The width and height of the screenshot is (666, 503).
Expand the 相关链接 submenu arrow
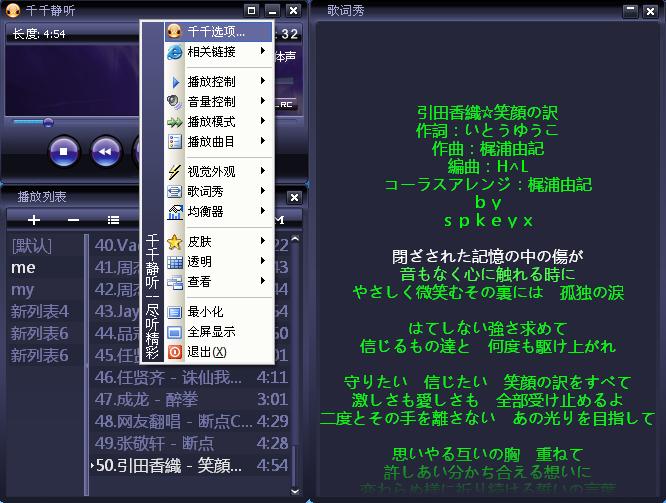point(263,51)
